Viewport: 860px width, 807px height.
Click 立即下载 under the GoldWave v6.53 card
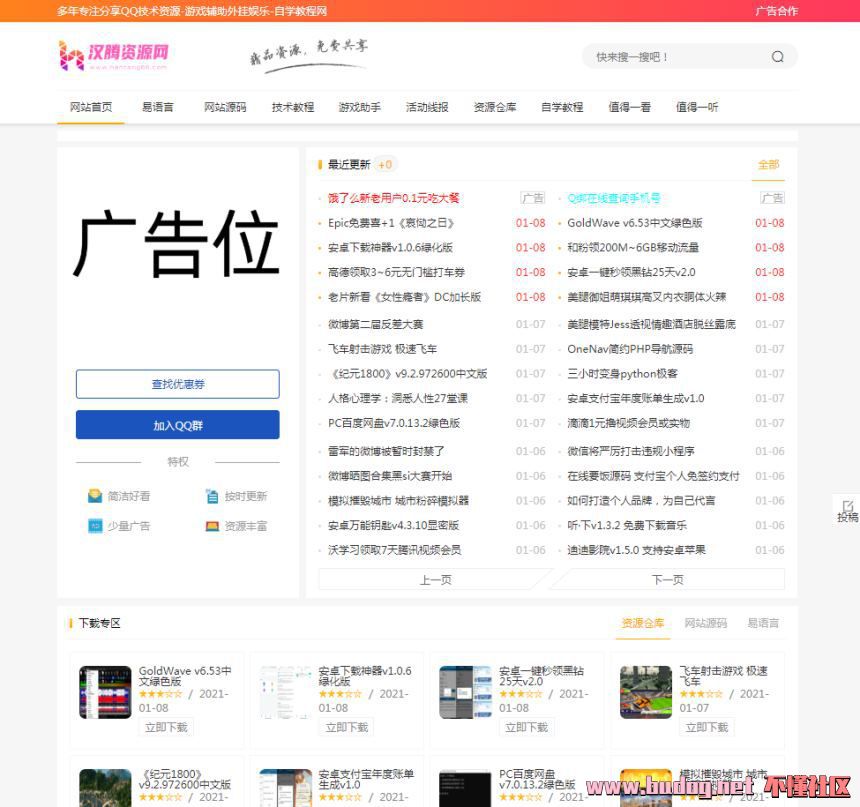pos(166,727)
